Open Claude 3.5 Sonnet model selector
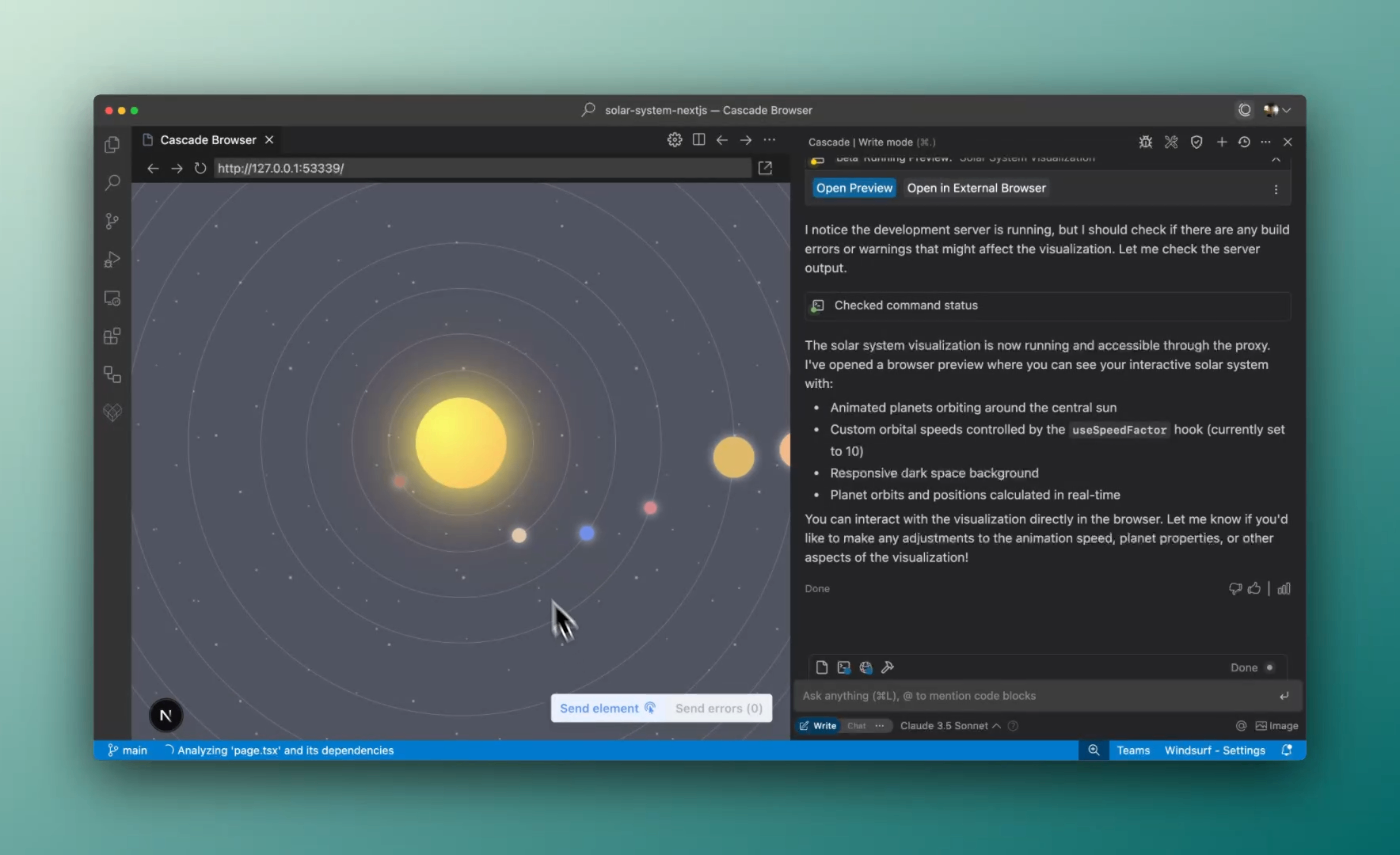Screen dimensions: 1400x855 pos(950,726)
